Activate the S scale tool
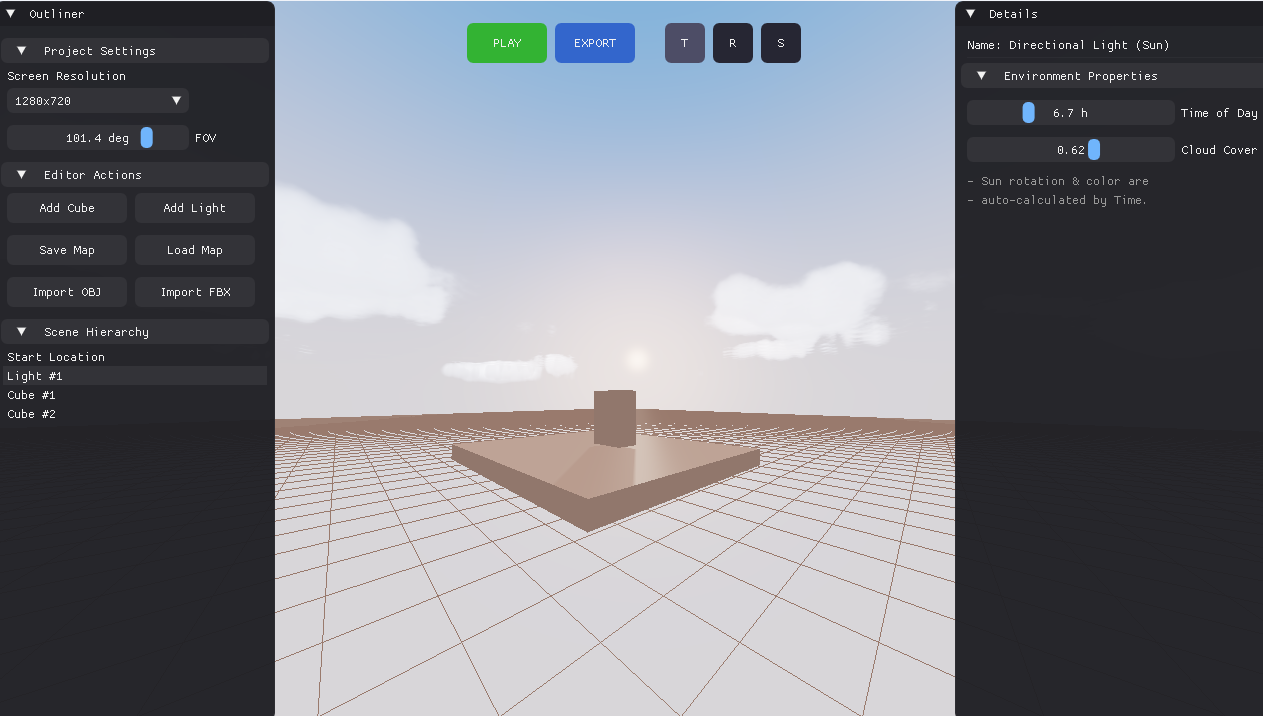Image resolution: width=1263 pixels, height=716 pixels. pyautogui.click(x=780, y=43)
